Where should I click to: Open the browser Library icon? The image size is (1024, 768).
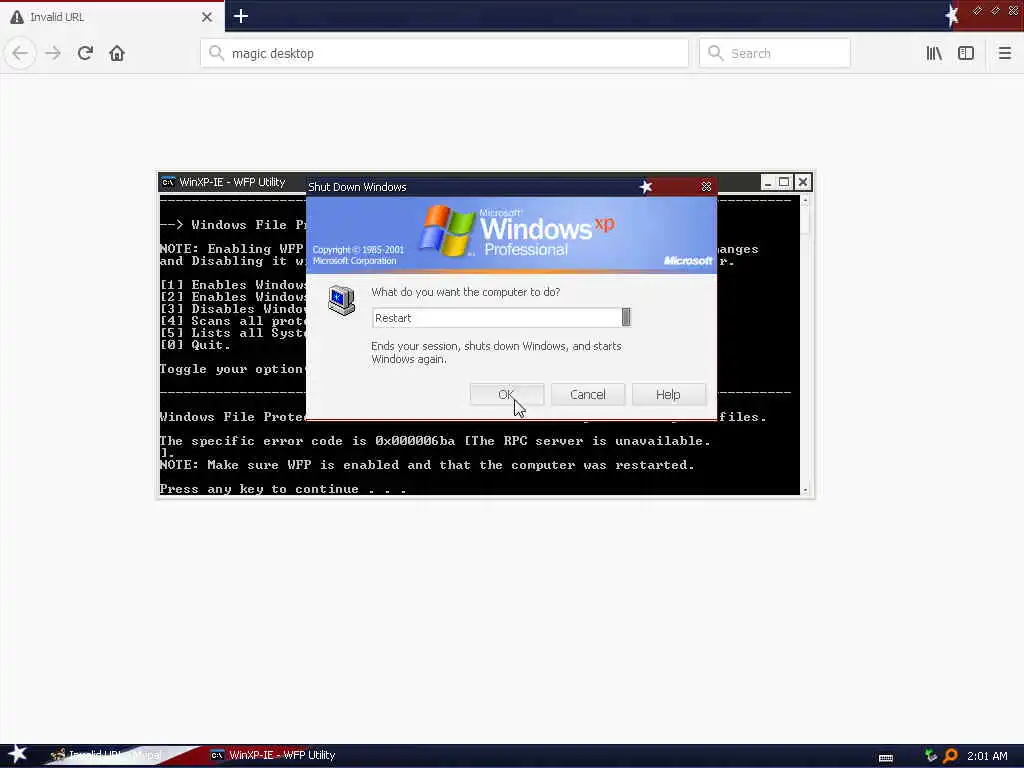tap(934, 53)
